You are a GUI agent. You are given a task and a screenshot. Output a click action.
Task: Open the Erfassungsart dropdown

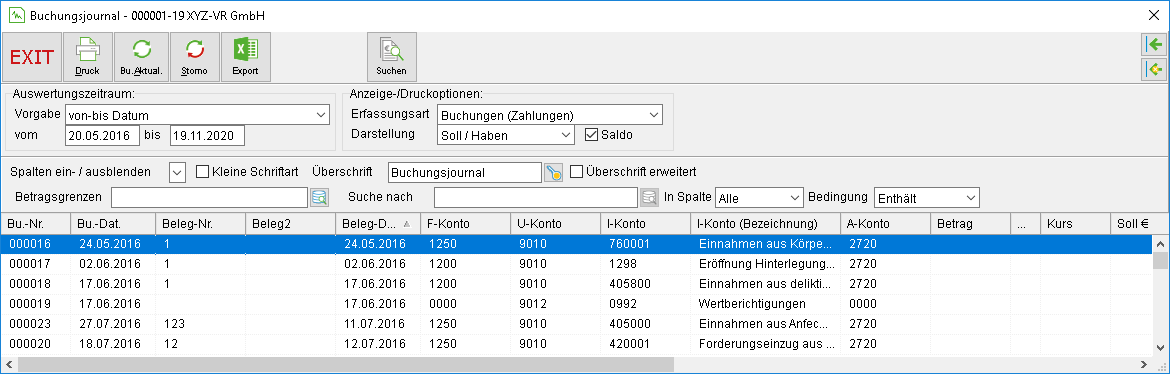point(654,115)
